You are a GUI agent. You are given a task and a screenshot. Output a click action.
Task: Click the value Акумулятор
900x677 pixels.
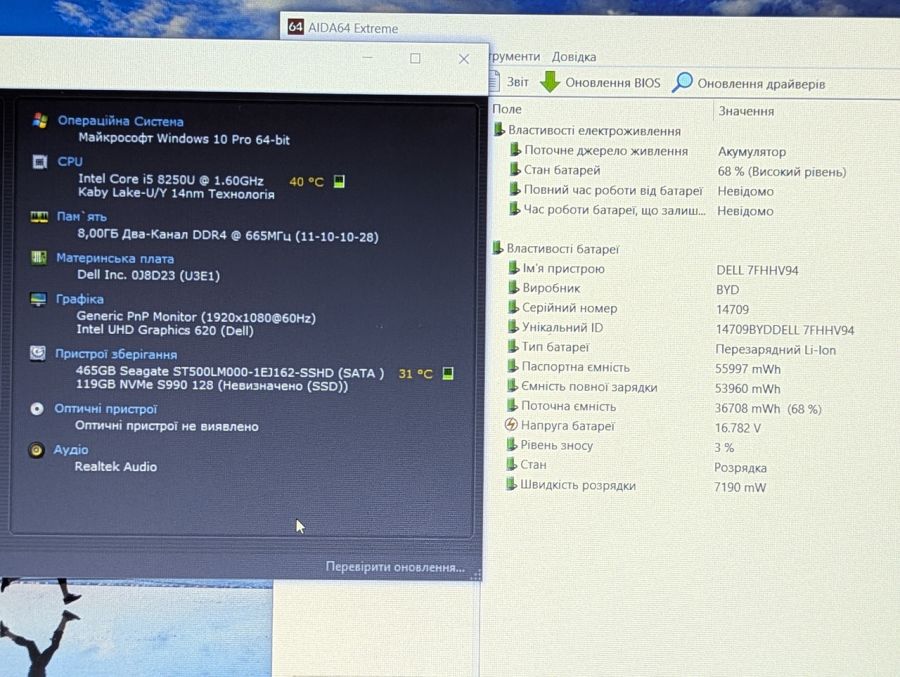(752, 152)
